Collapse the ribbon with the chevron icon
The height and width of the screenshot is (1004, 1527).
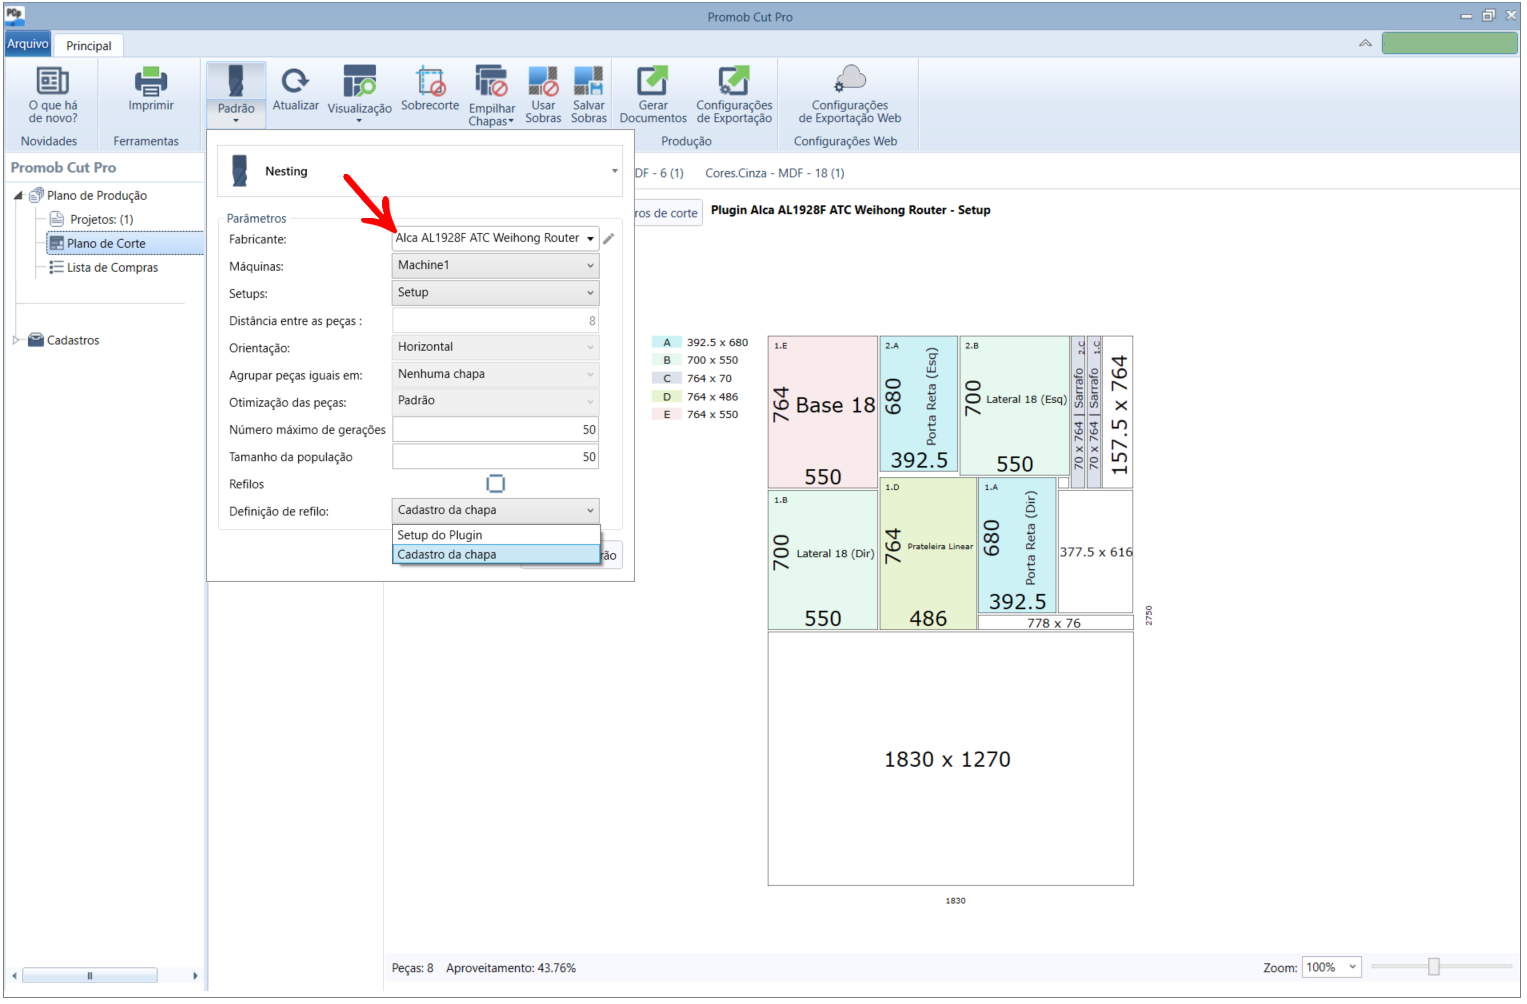click(x=1365, y=43)
